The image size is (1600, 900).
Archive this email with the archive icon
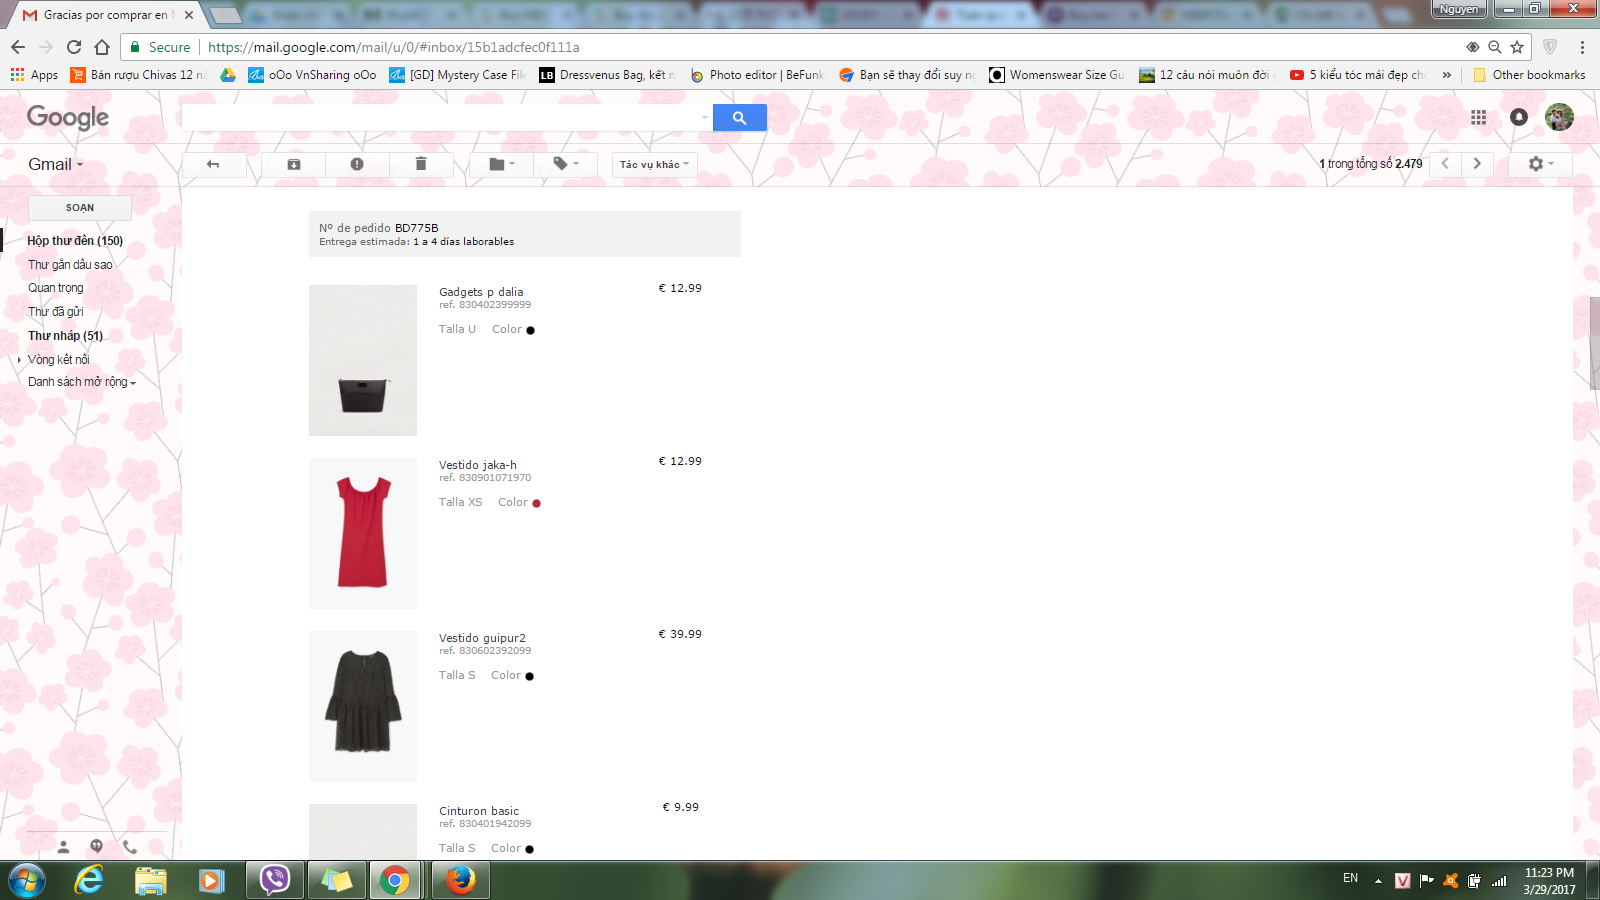coord(294,164)
